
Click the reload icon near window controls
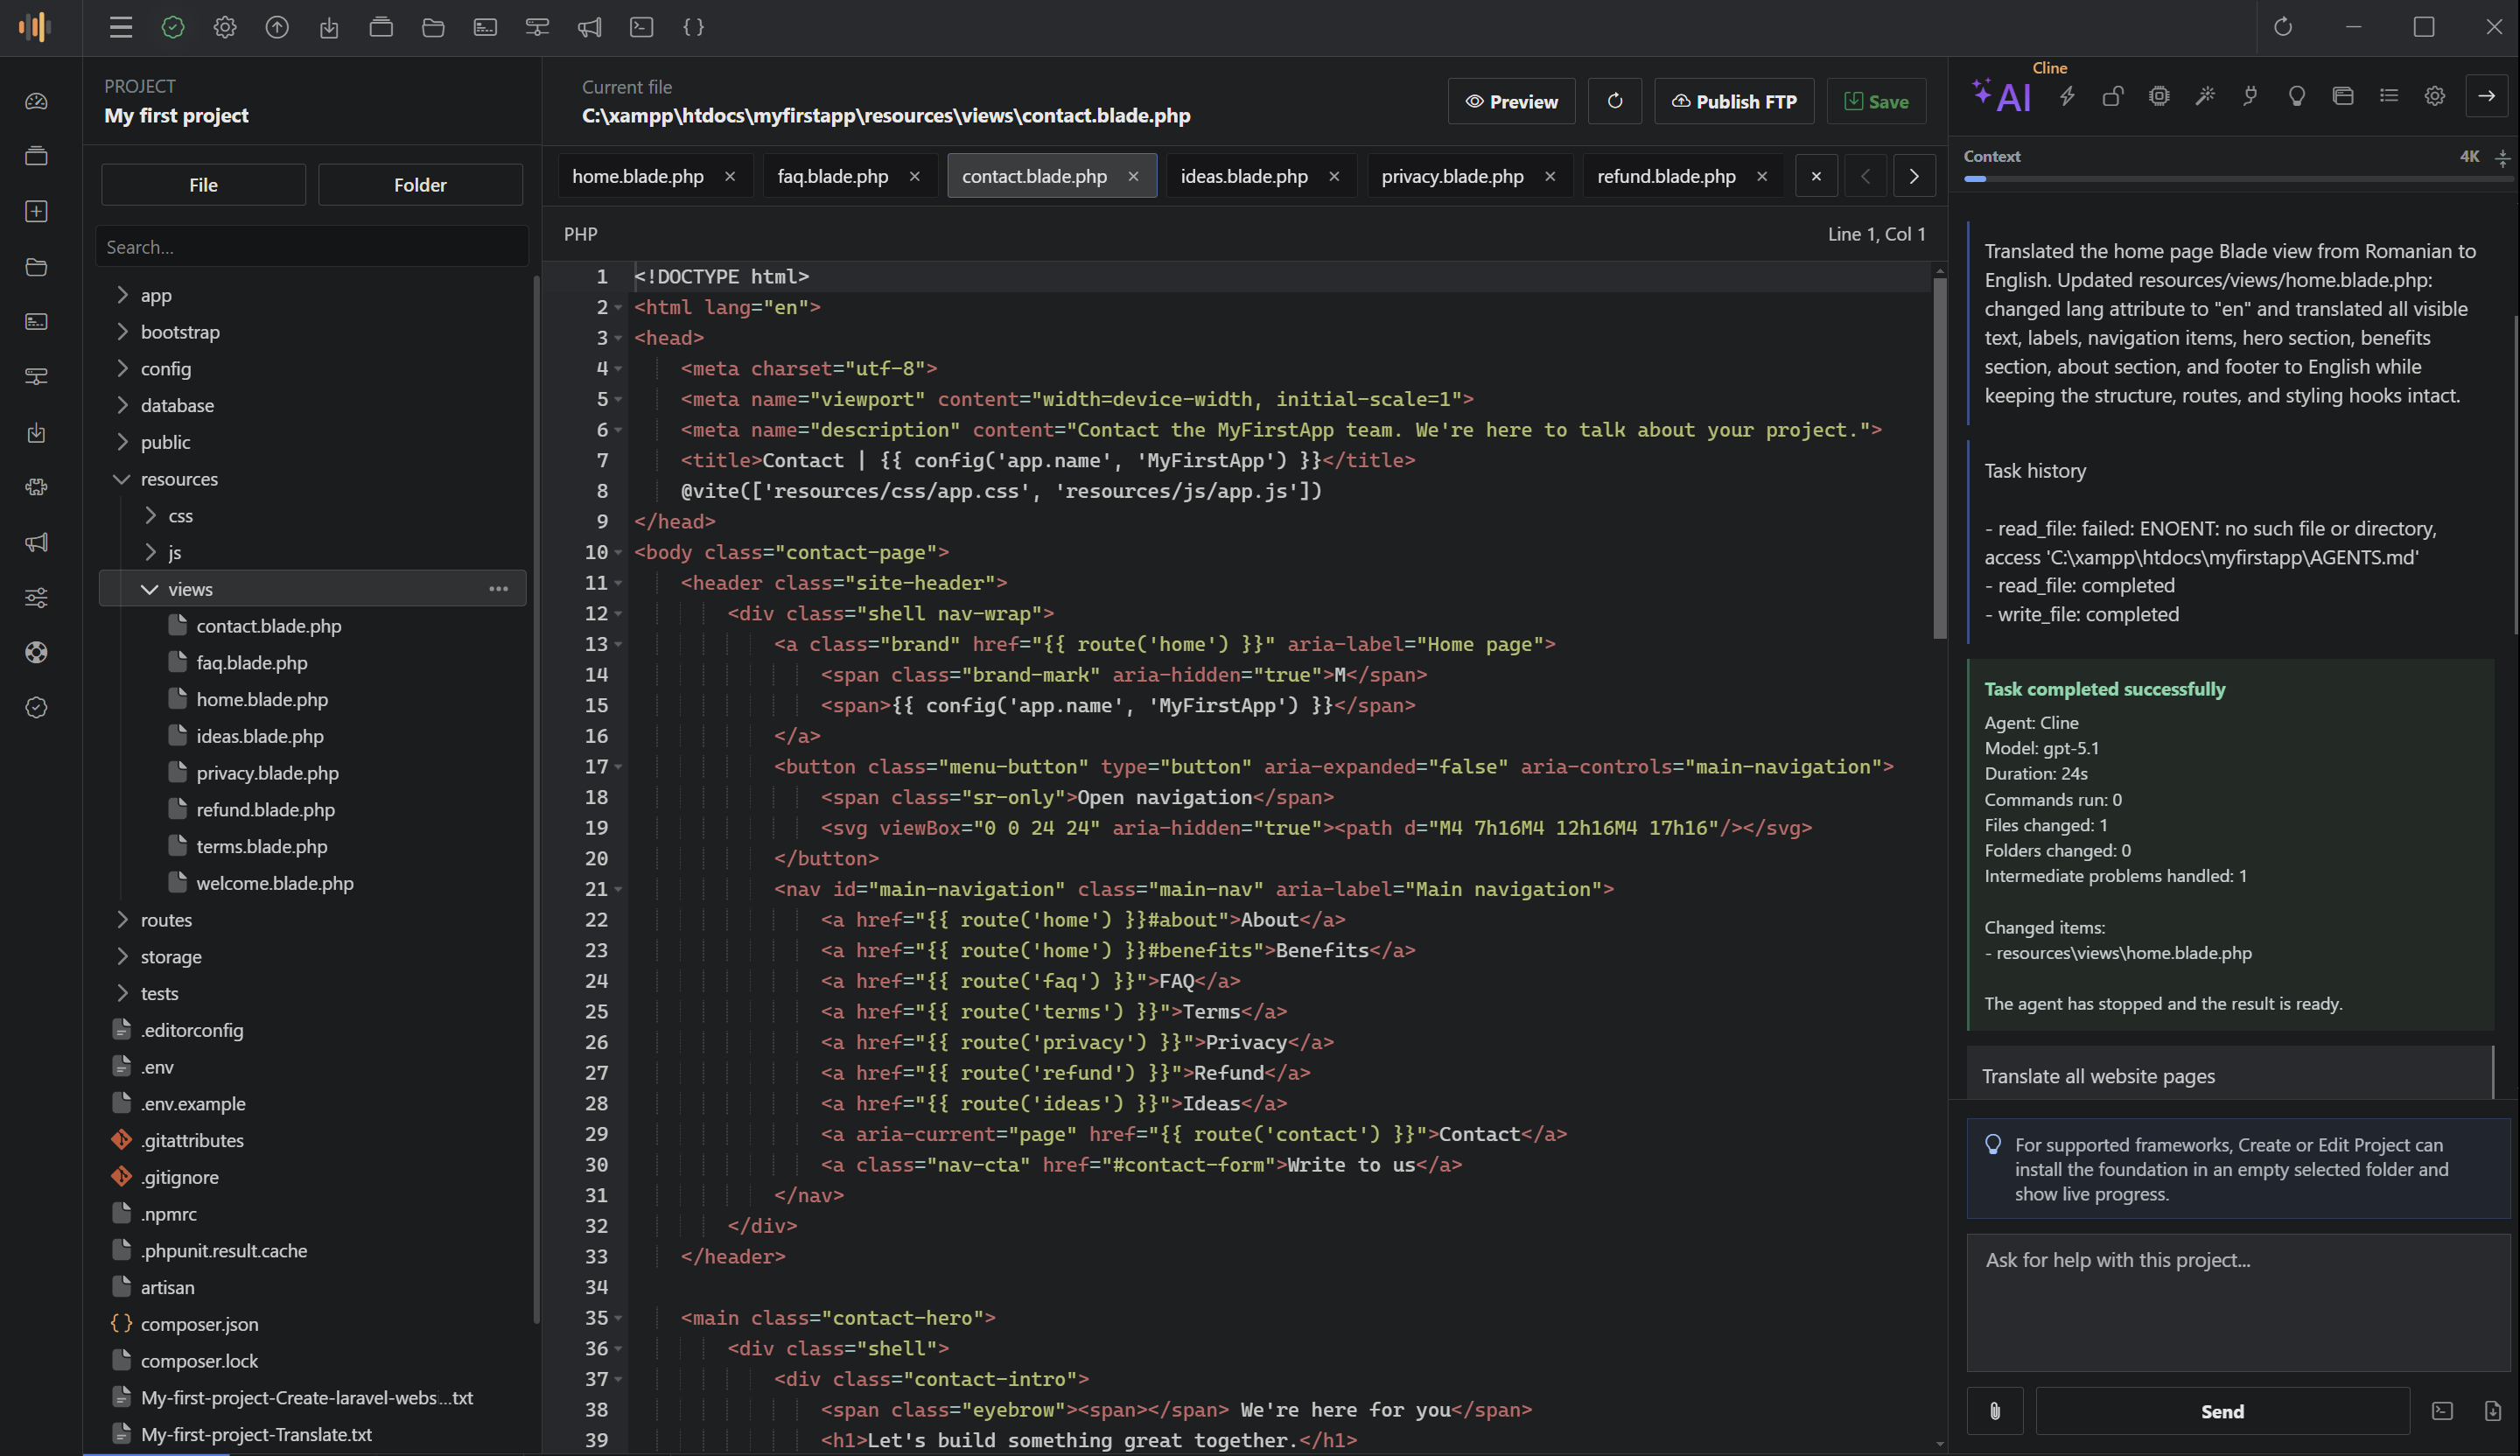tap(2283, 27)
